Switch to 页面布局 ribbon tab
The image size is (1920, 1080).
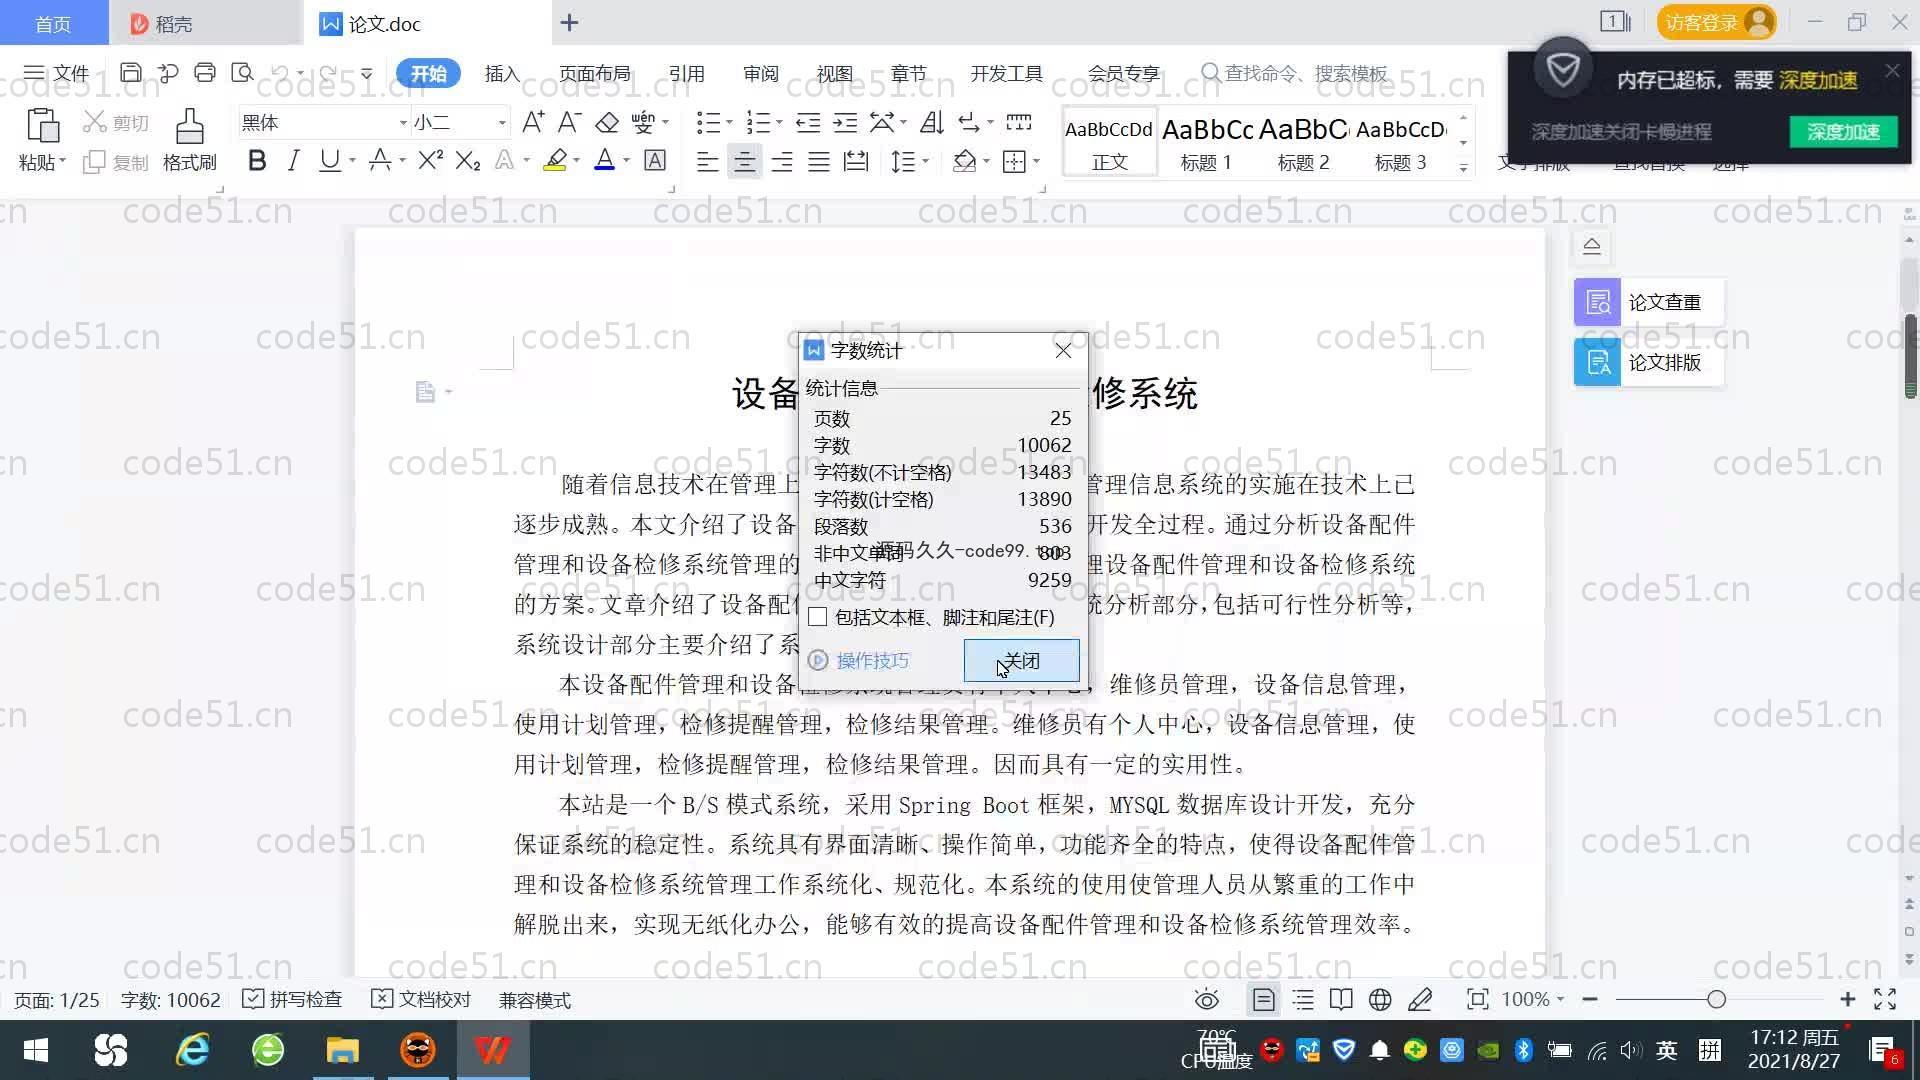(594, 73)
